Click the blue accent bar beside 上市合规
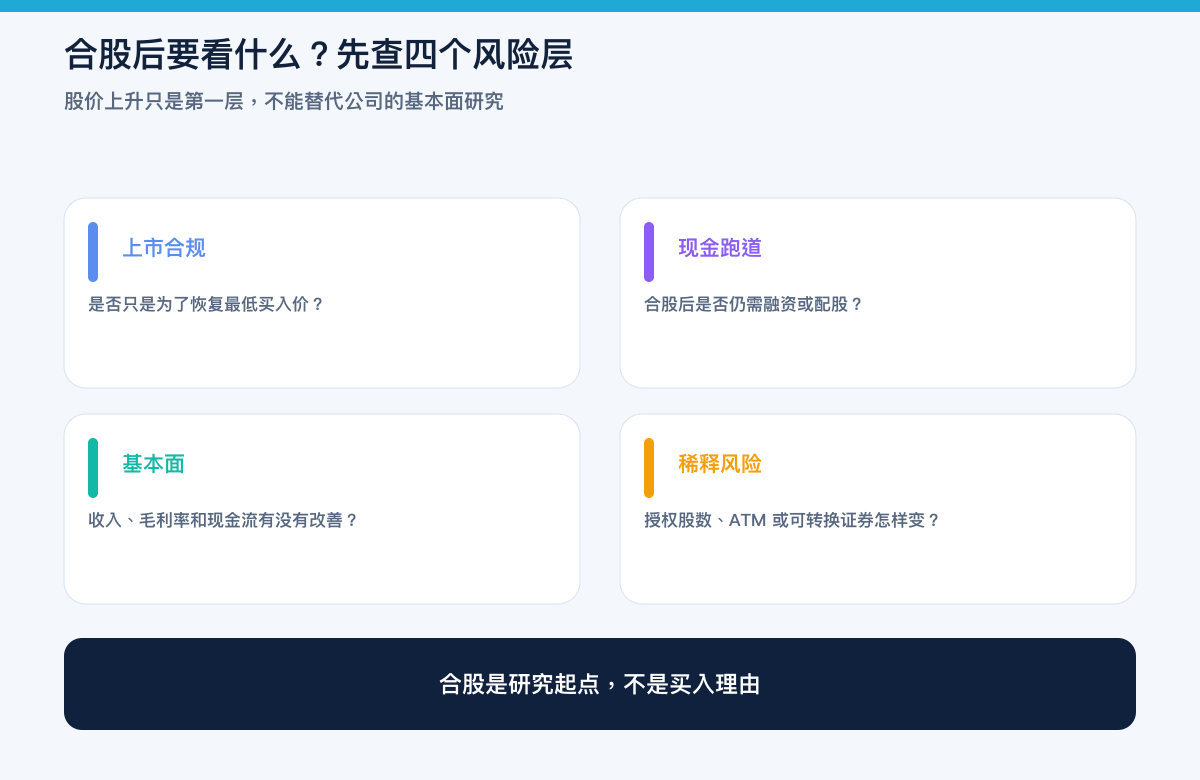Viewport: 1200px width, 780px height. [x=93, y=252]
